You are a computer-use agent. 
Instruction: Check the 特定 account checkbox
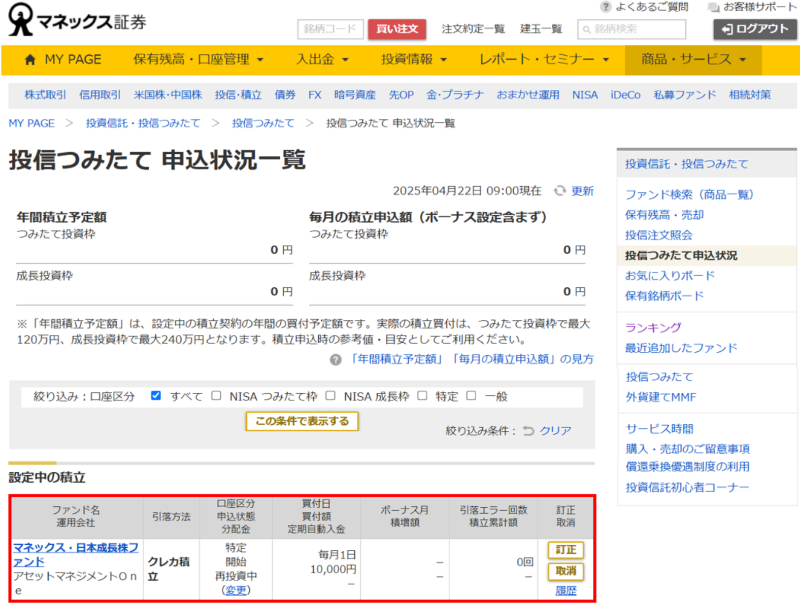point(422,396)
